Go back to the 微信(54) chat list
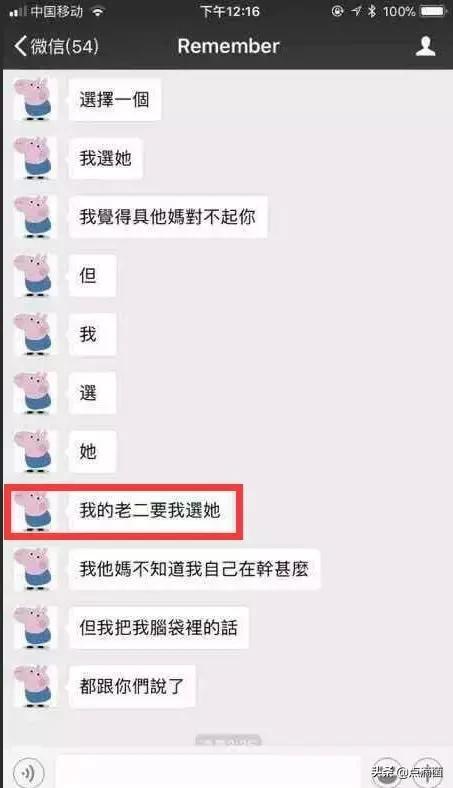This screenshot has width=453, height=788. tap(56, 46)
